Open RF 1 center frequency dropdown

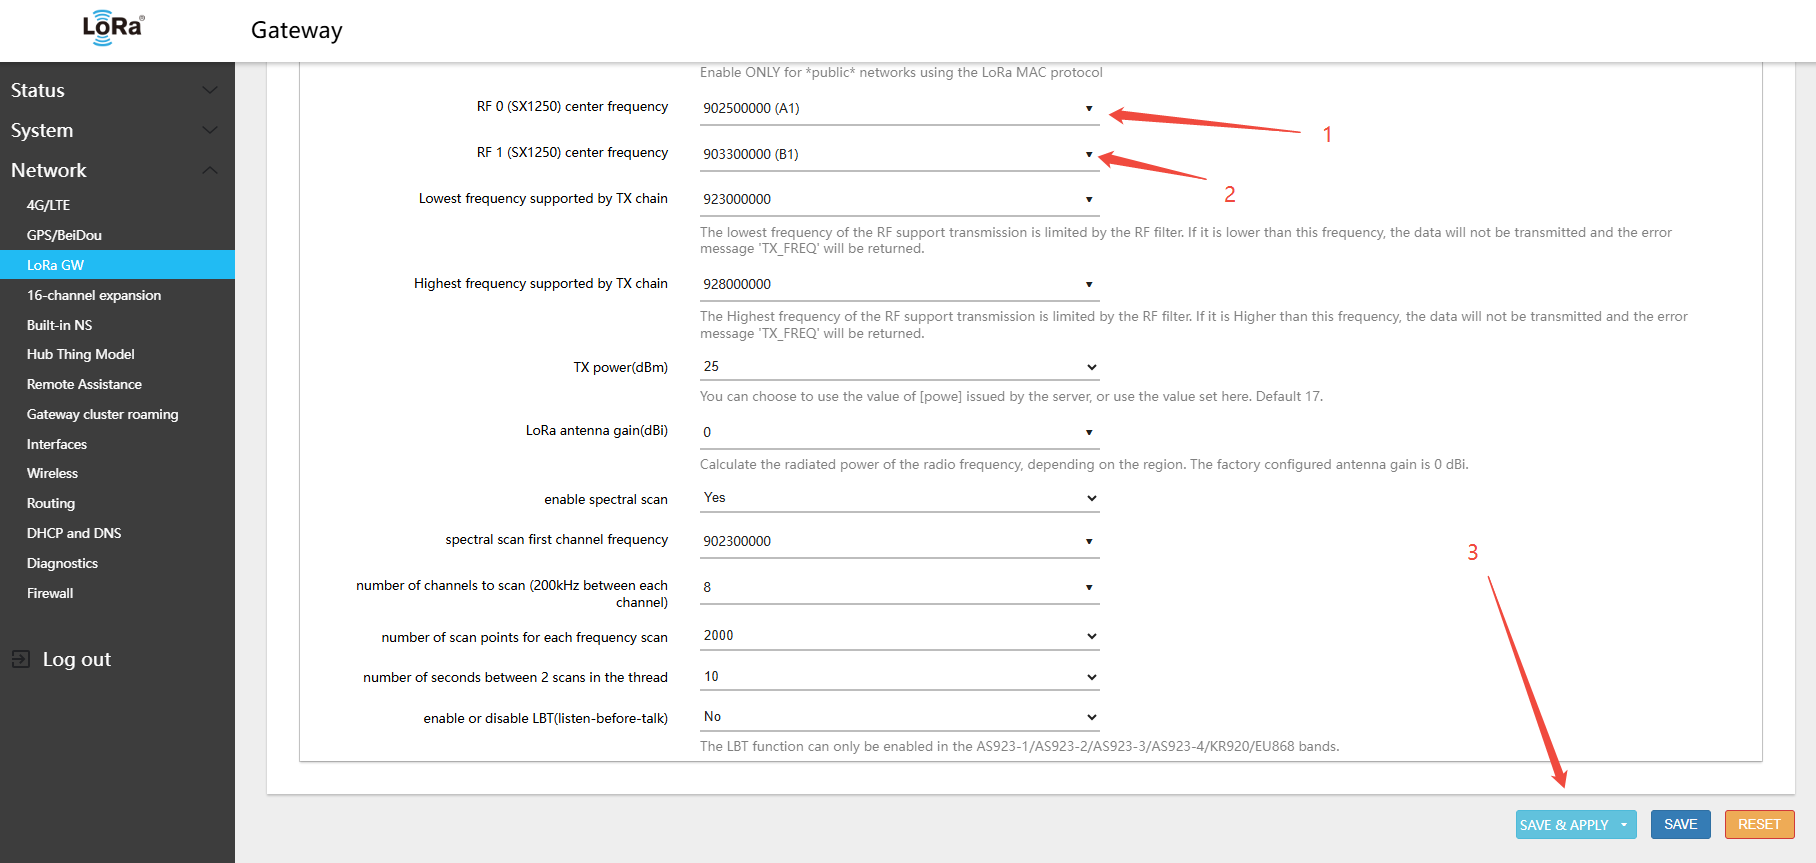(898, 154)
